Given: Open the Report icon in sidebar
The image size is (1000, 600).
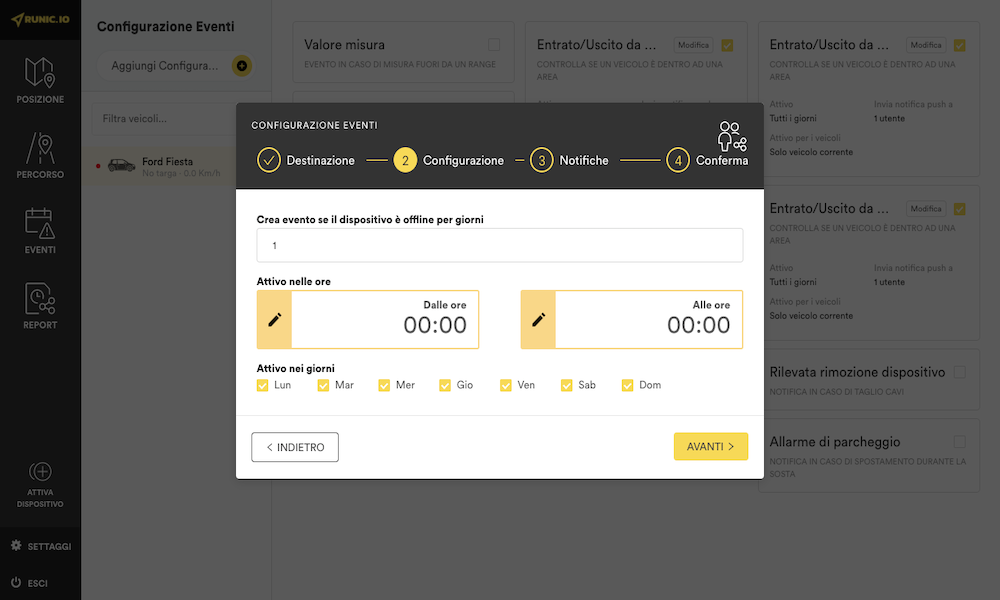Looking at the screenshot, I should tap(40, 299).
